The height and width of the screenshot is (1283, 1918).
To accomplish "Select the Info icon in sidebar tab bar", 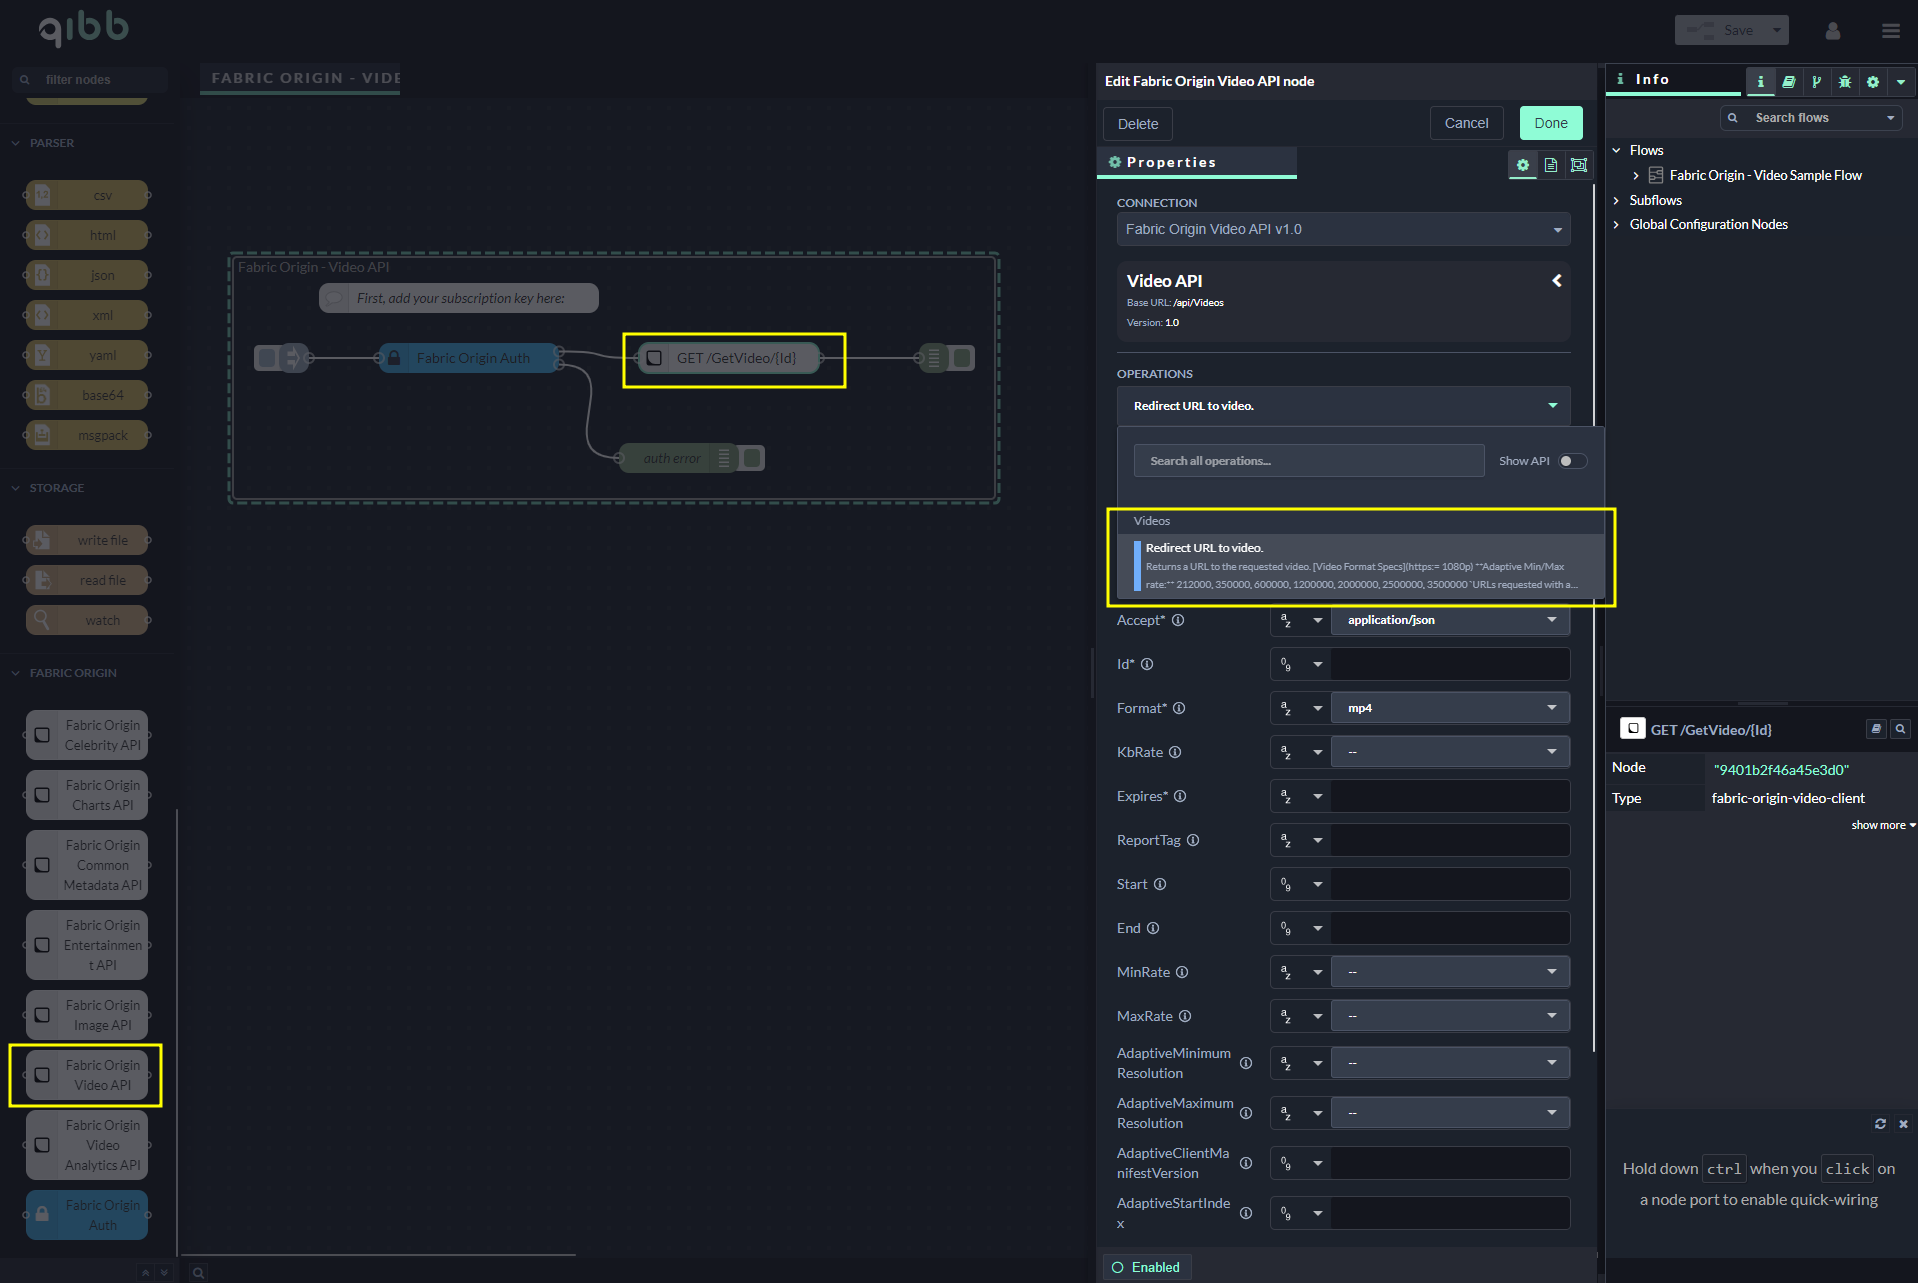I will [x=1761, y=82].
